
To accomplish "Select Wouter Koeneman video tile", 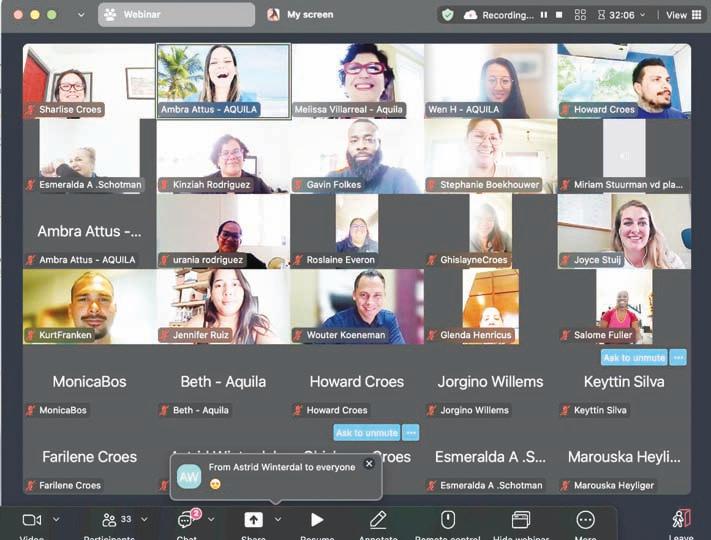I will (357, 306).
